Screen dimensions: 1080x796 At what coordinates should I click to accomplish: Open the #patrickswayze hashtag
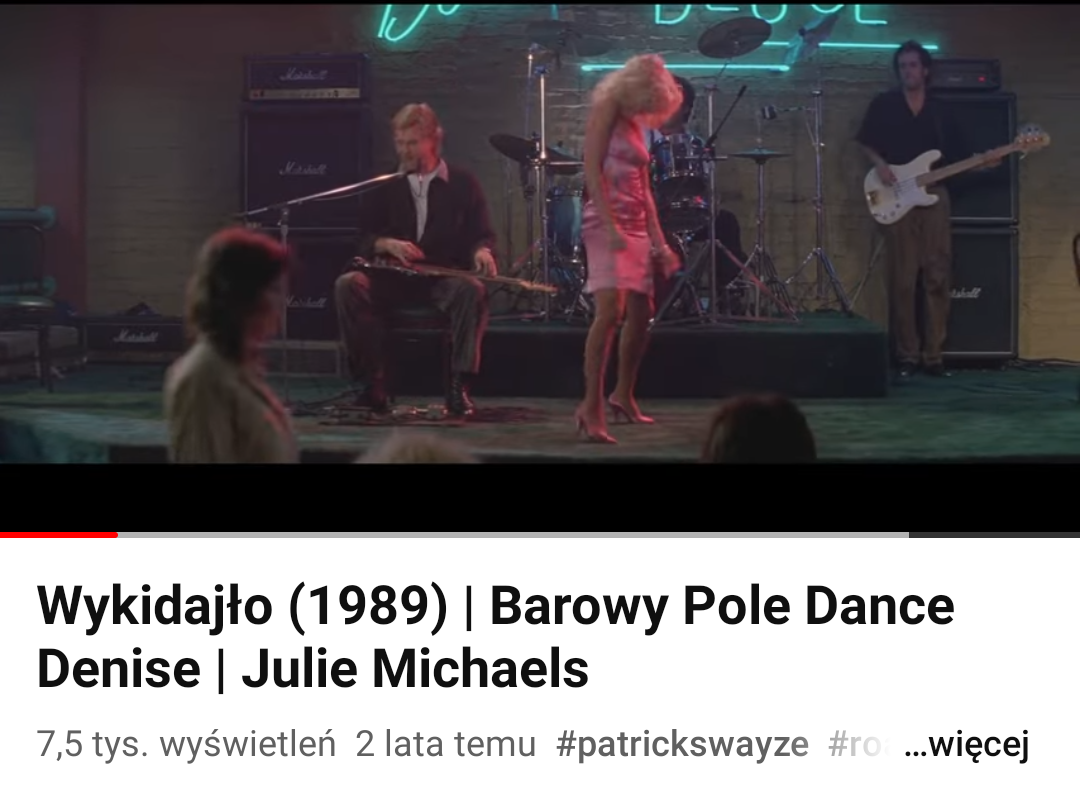click(682, 744)
